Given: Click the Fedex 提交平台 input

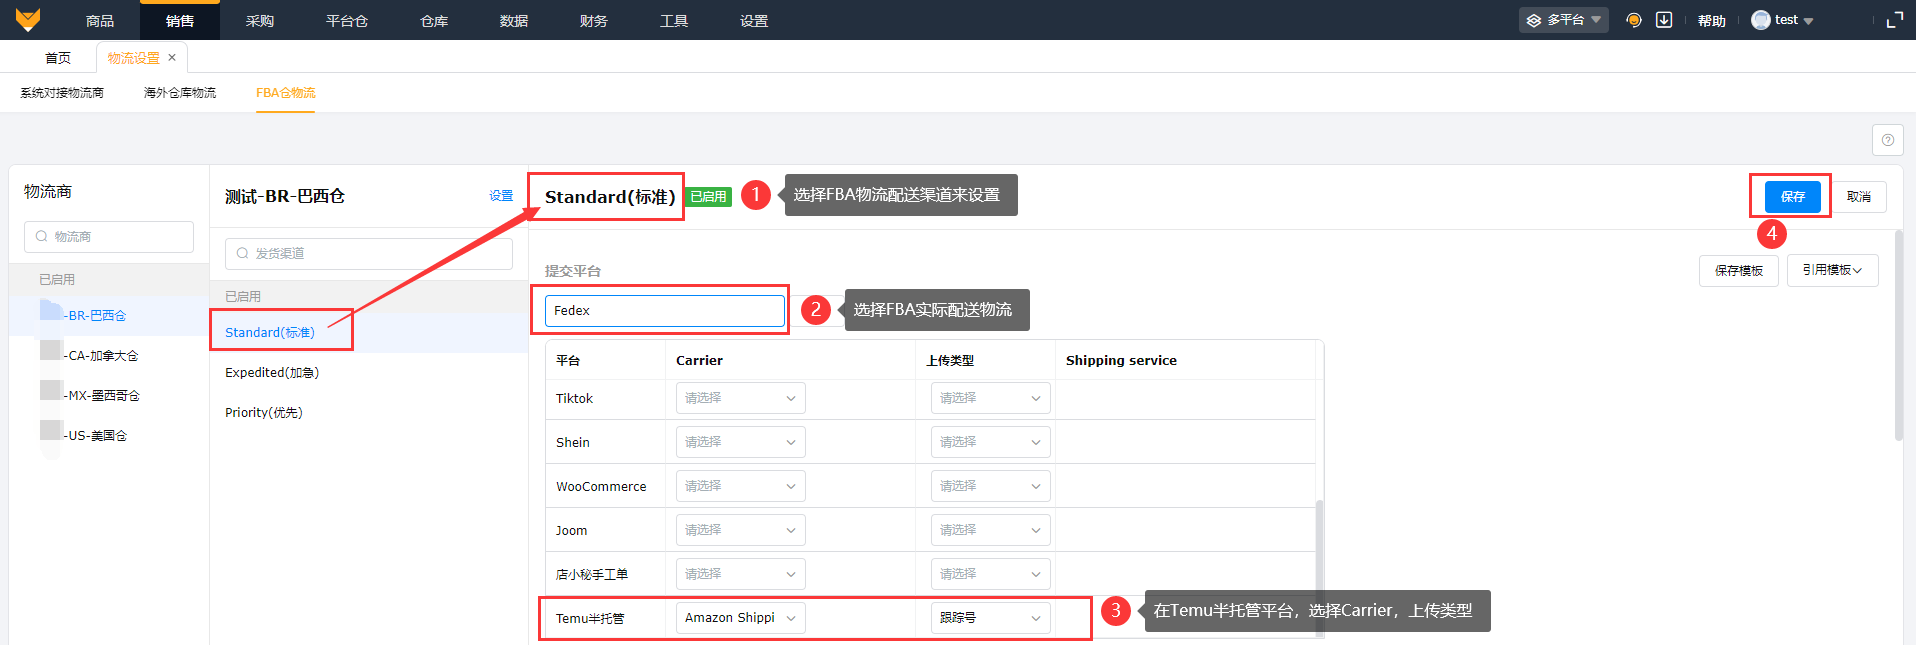Looking at the screenshot, I should coord(665,311).
